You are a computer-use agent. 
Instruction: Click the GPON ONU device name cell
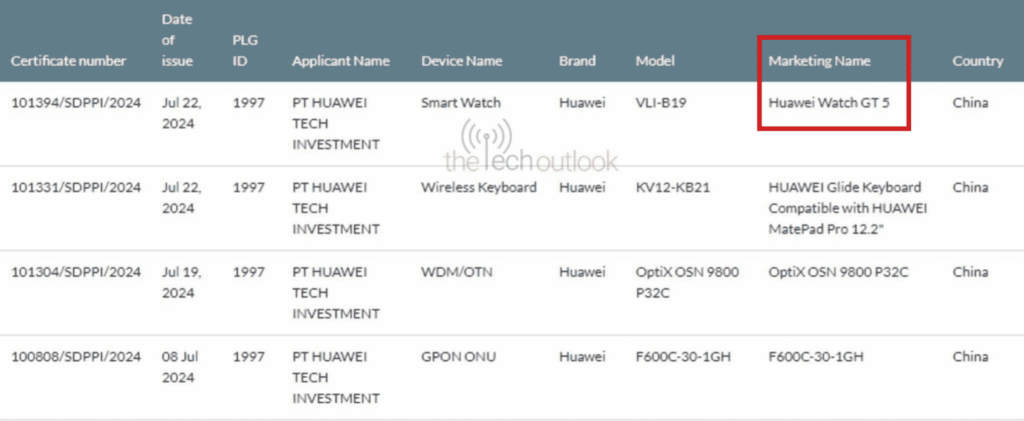pyautogui.click(x=458, y=357)
